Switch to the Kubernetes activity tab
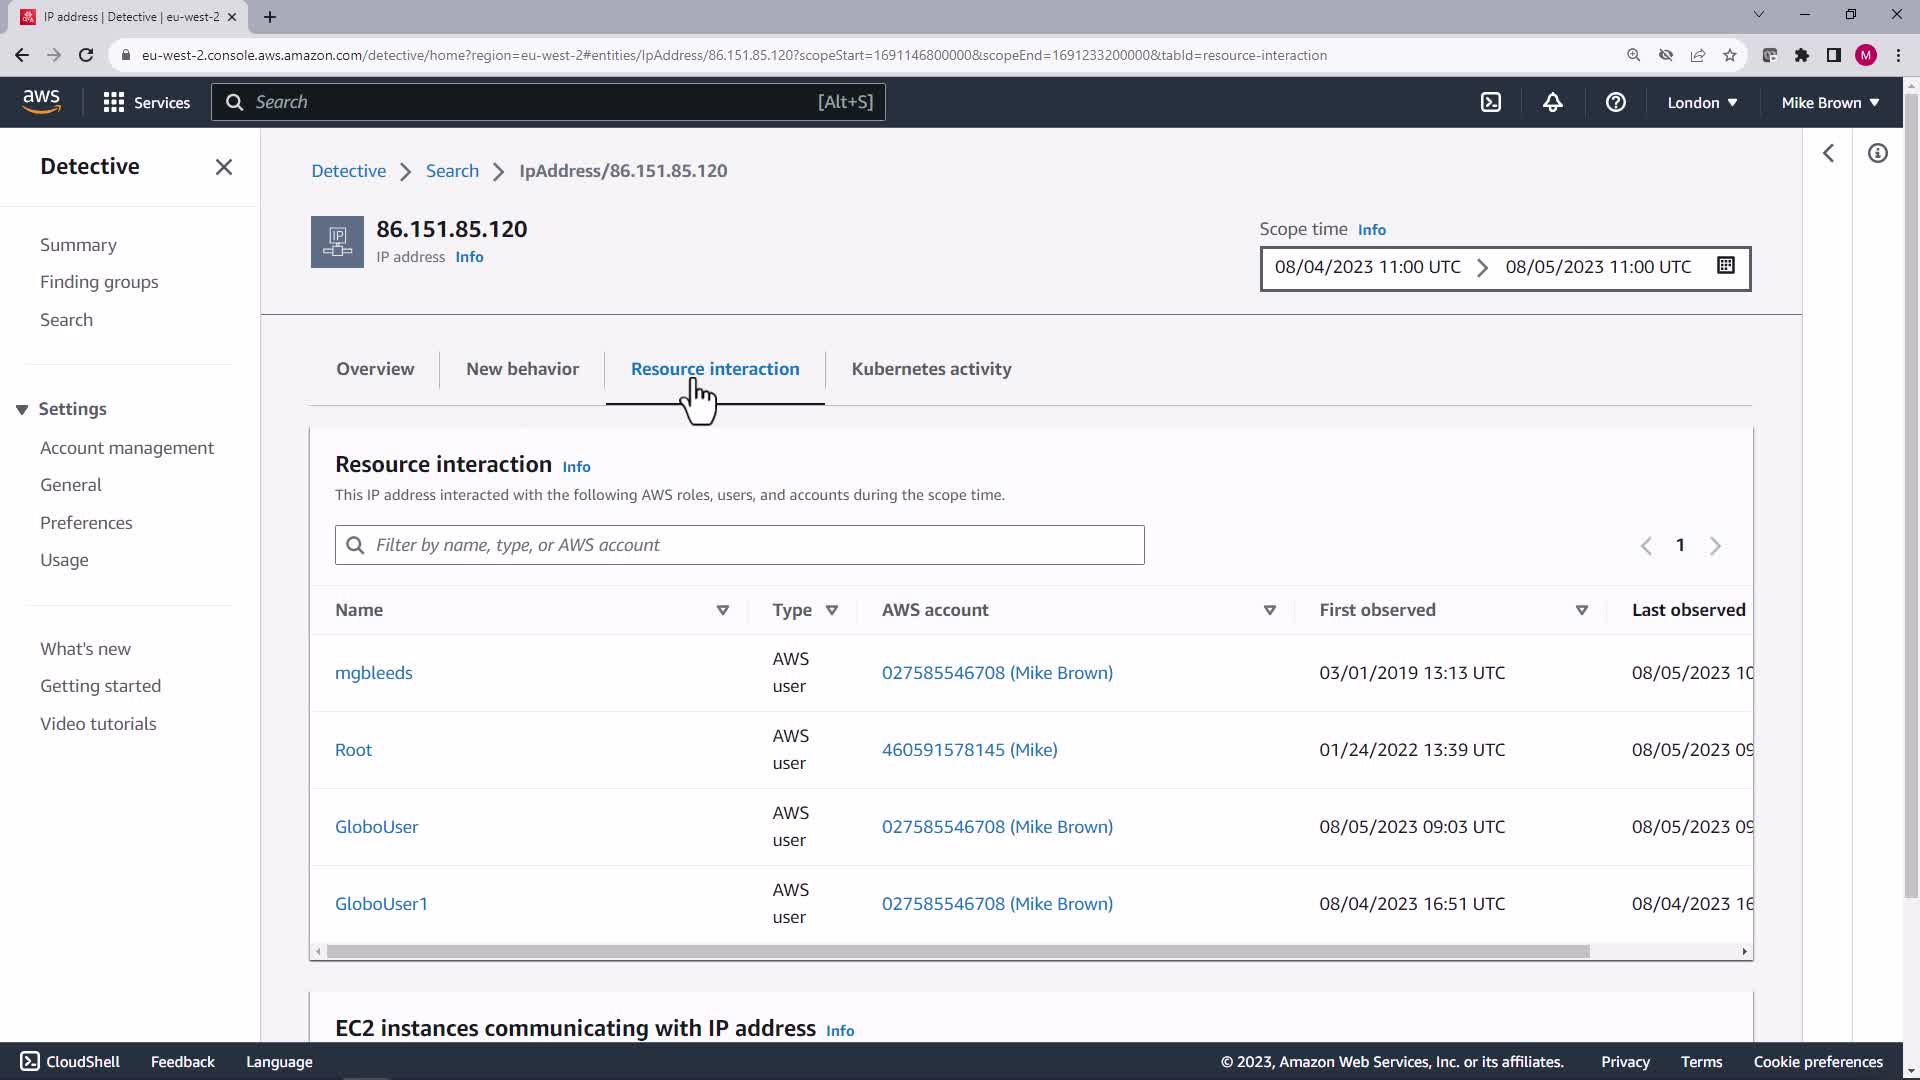The height and width of the screenshot is (1080, 1920). tap(931, 369)
